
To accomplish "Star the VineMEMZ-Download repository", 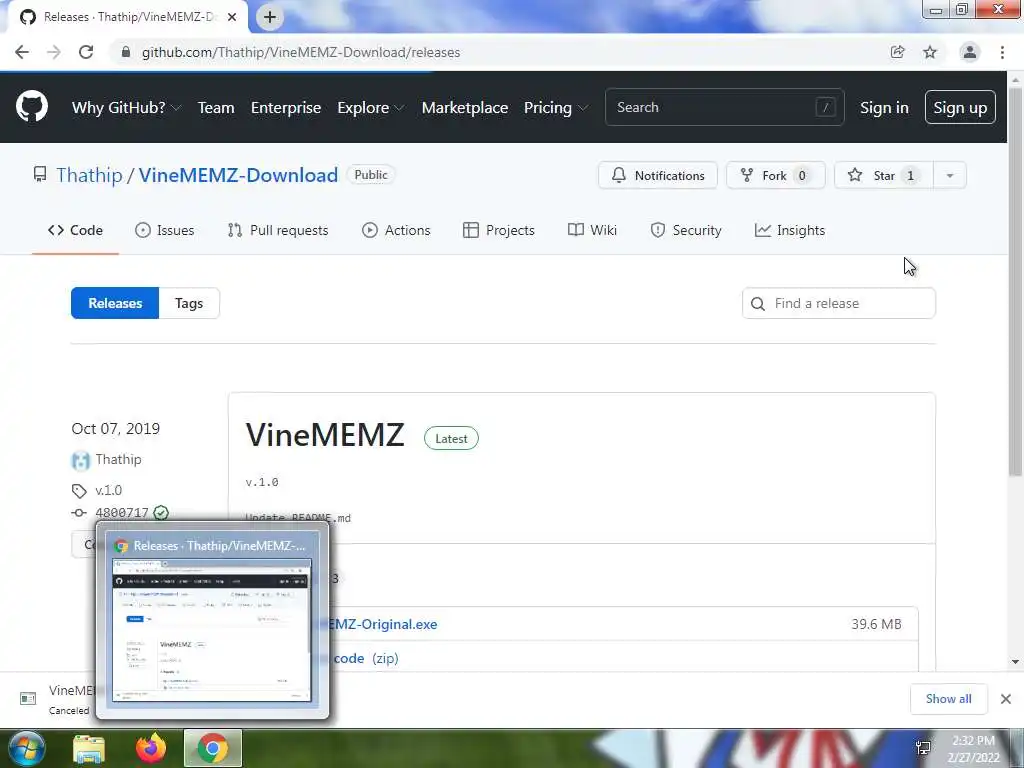I will click(x=884, y=176).
